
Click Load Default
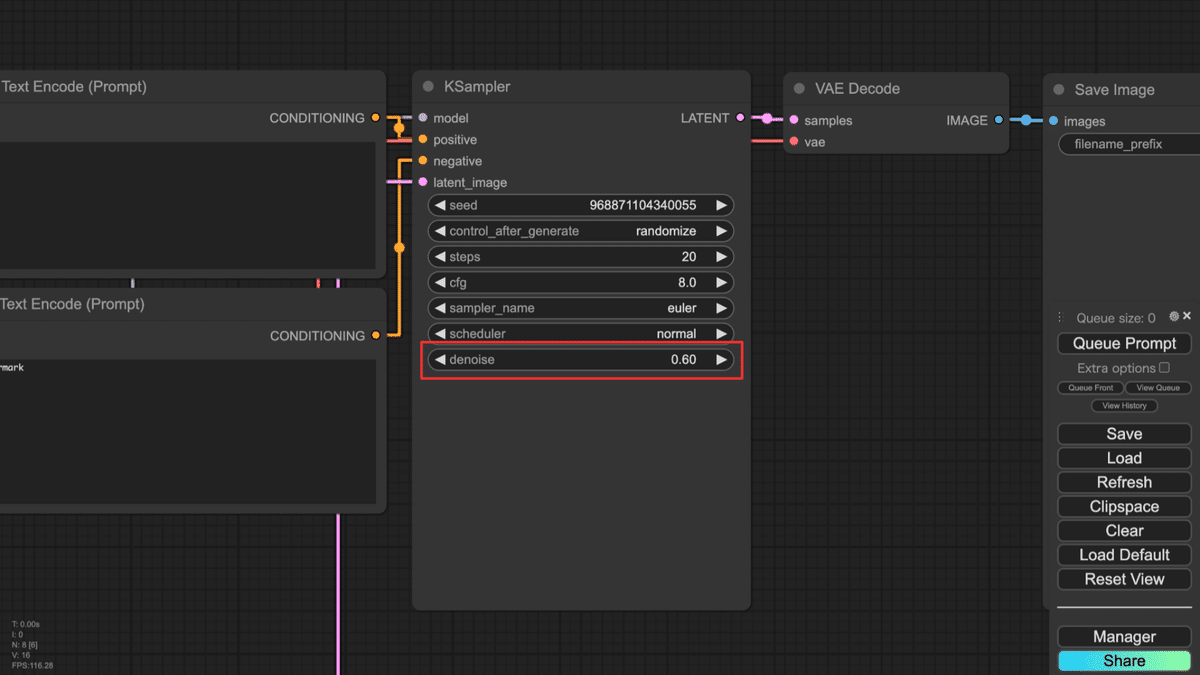coord(1124,555)
